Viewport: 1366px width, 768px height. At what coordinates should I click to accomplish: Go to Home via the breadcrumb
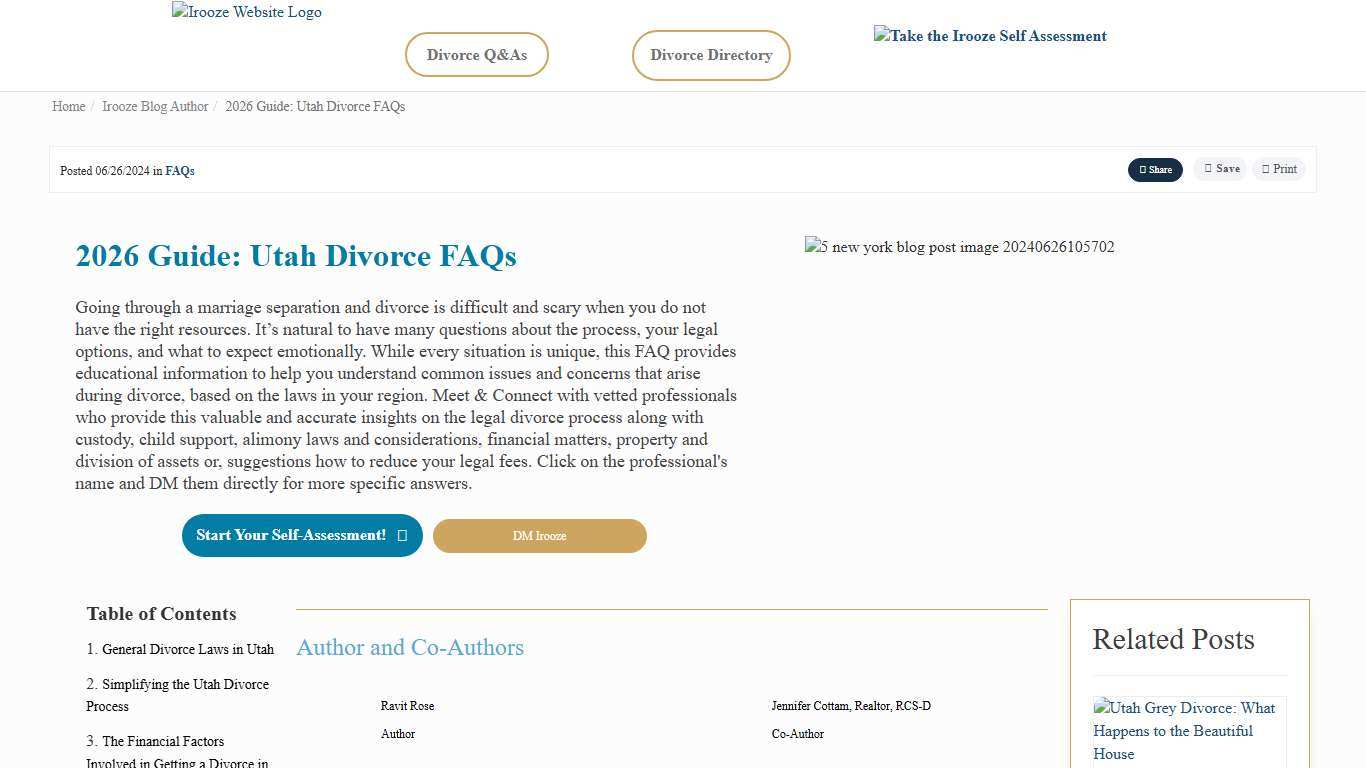[68, 106]
